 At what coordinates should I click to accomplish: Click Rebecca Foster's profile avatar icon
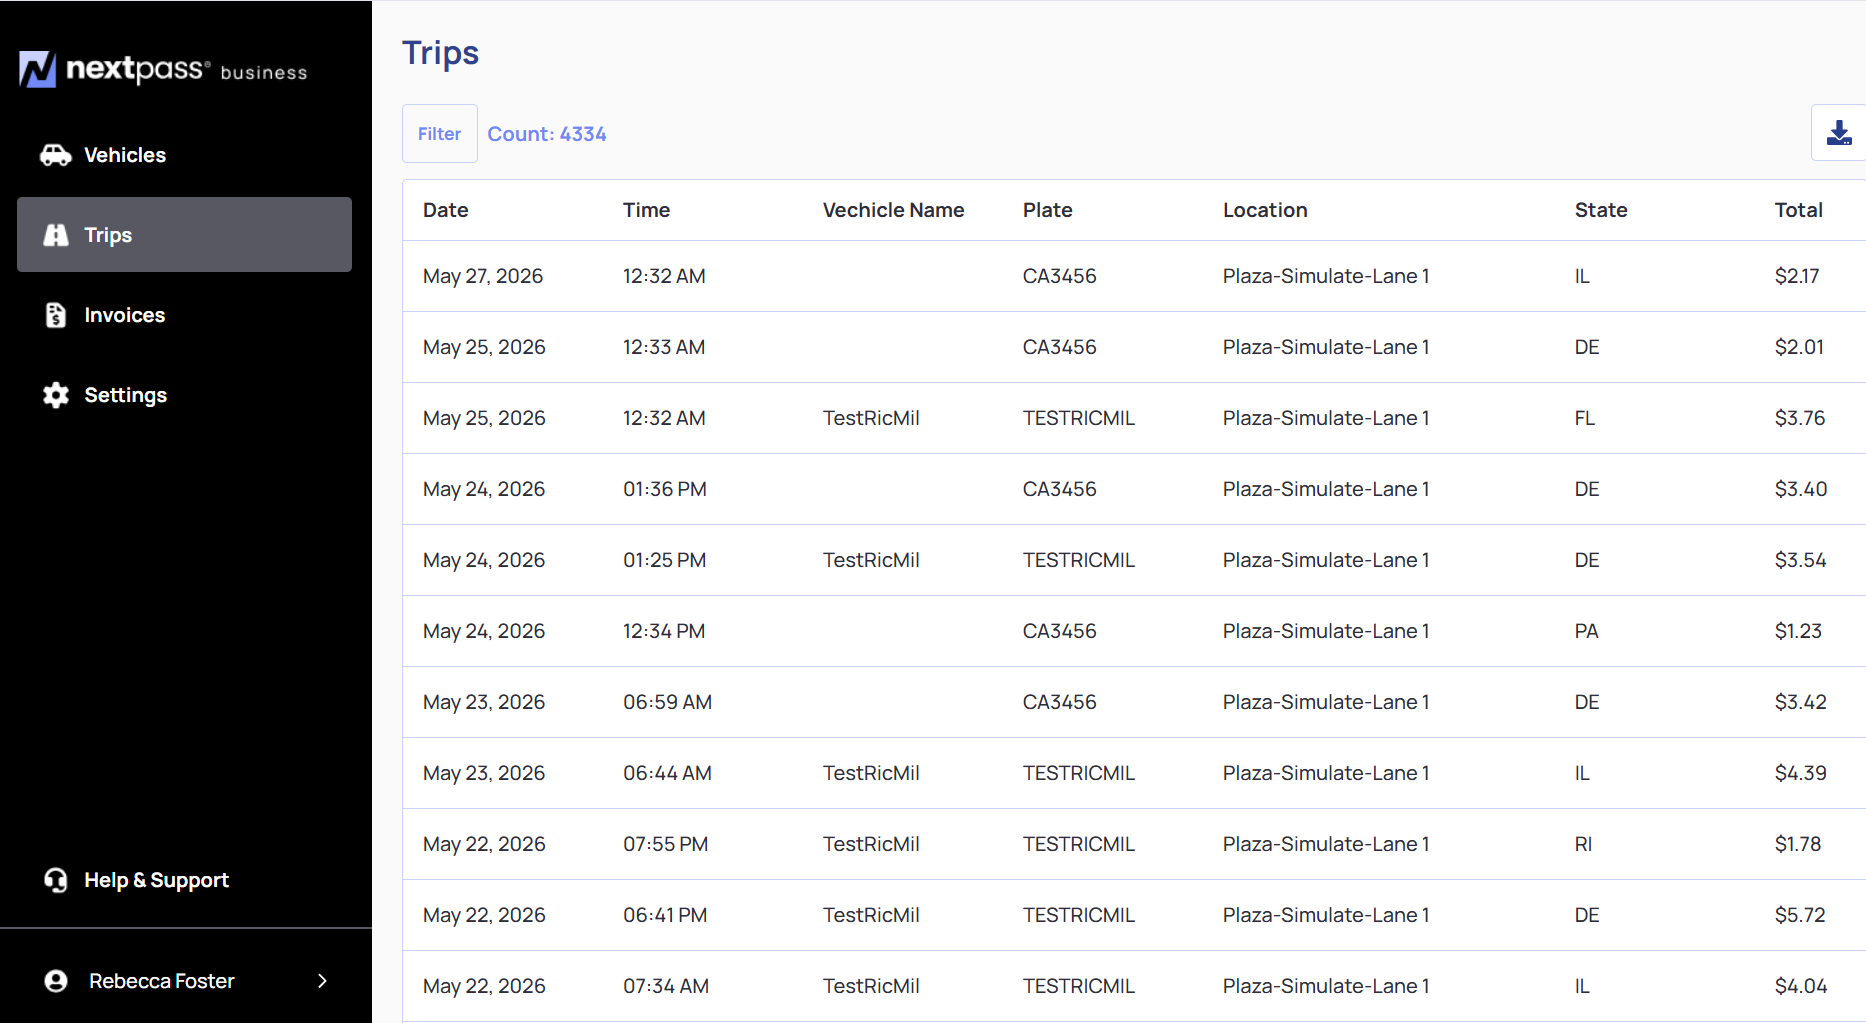point(56,981)
